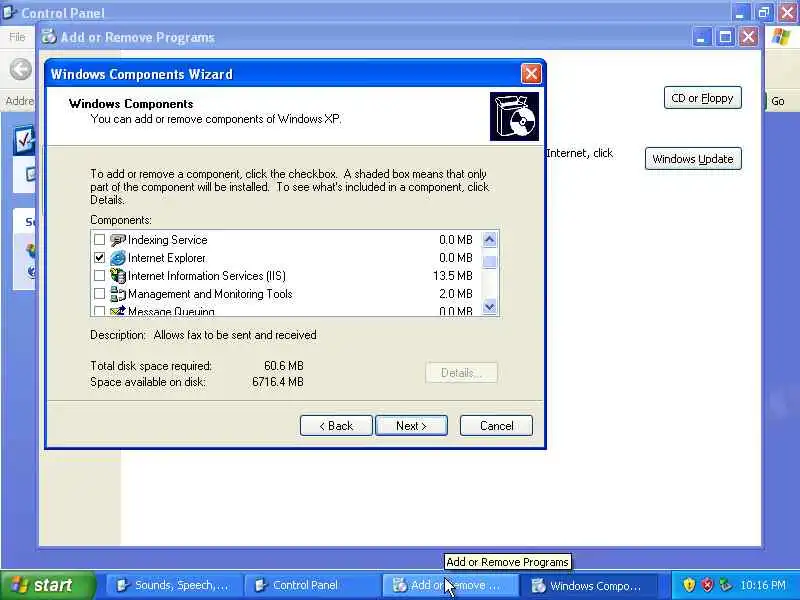Switch to Add or Remove taskbar button
This screenshot has height=600, width=800.
449,585
